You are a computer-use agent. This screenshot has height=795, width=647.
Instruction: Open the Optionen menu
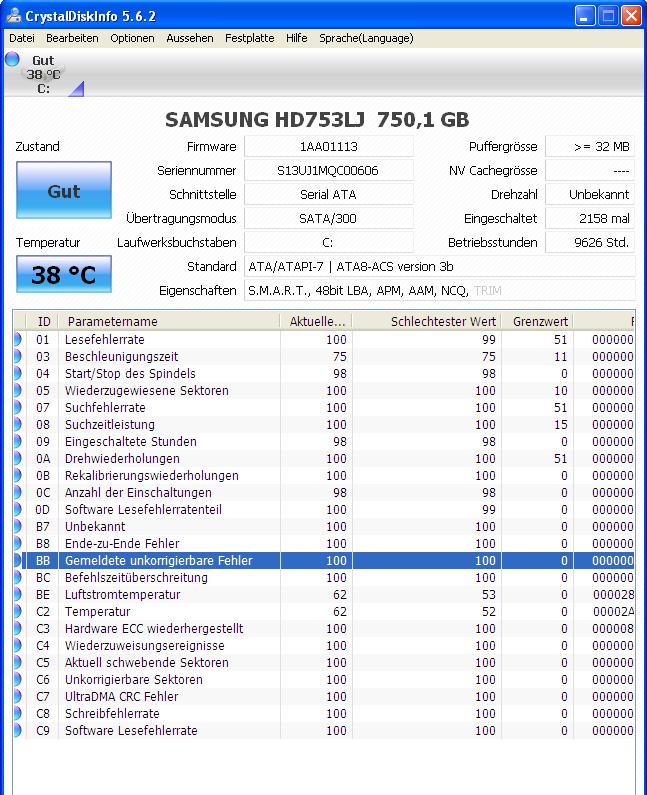tap(132, 38)
